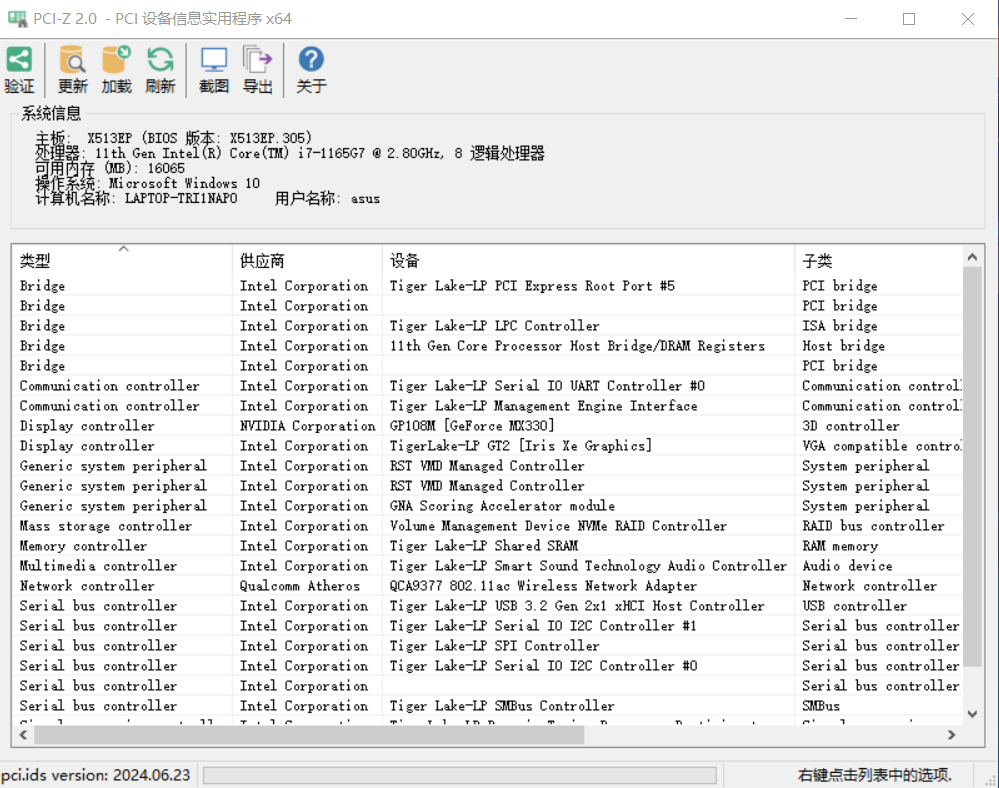
Task: Maximize the PCI-Z window
Action: coord(909,18)
